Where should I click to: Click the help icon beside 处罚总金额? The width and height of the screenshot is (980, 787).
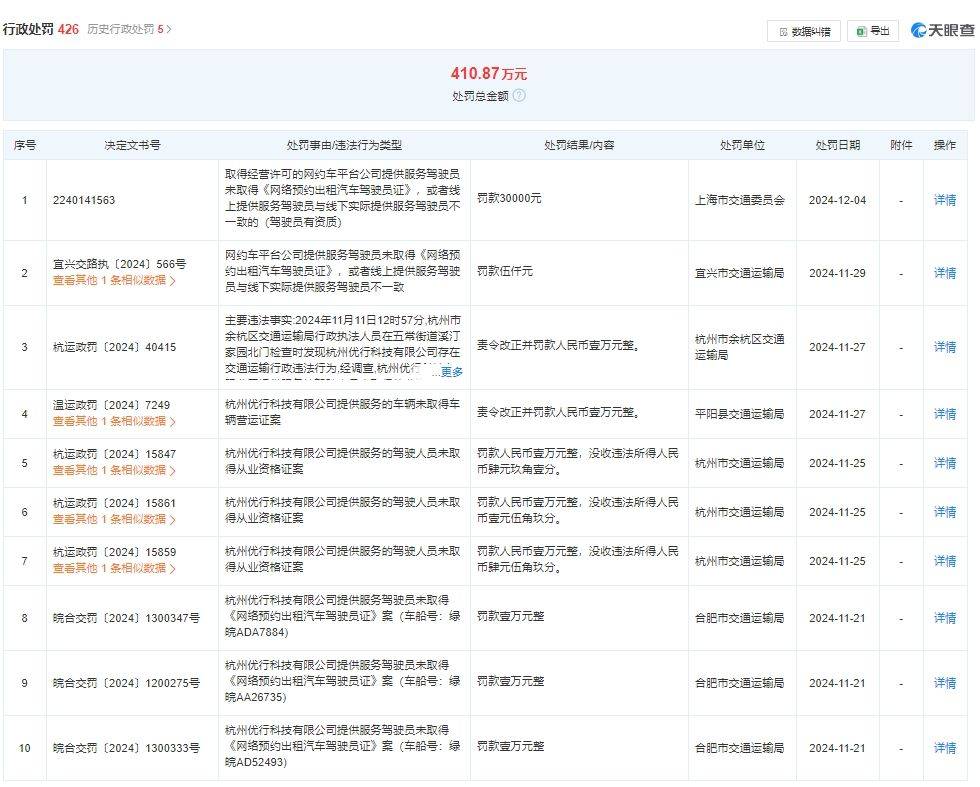click(519, 96)
